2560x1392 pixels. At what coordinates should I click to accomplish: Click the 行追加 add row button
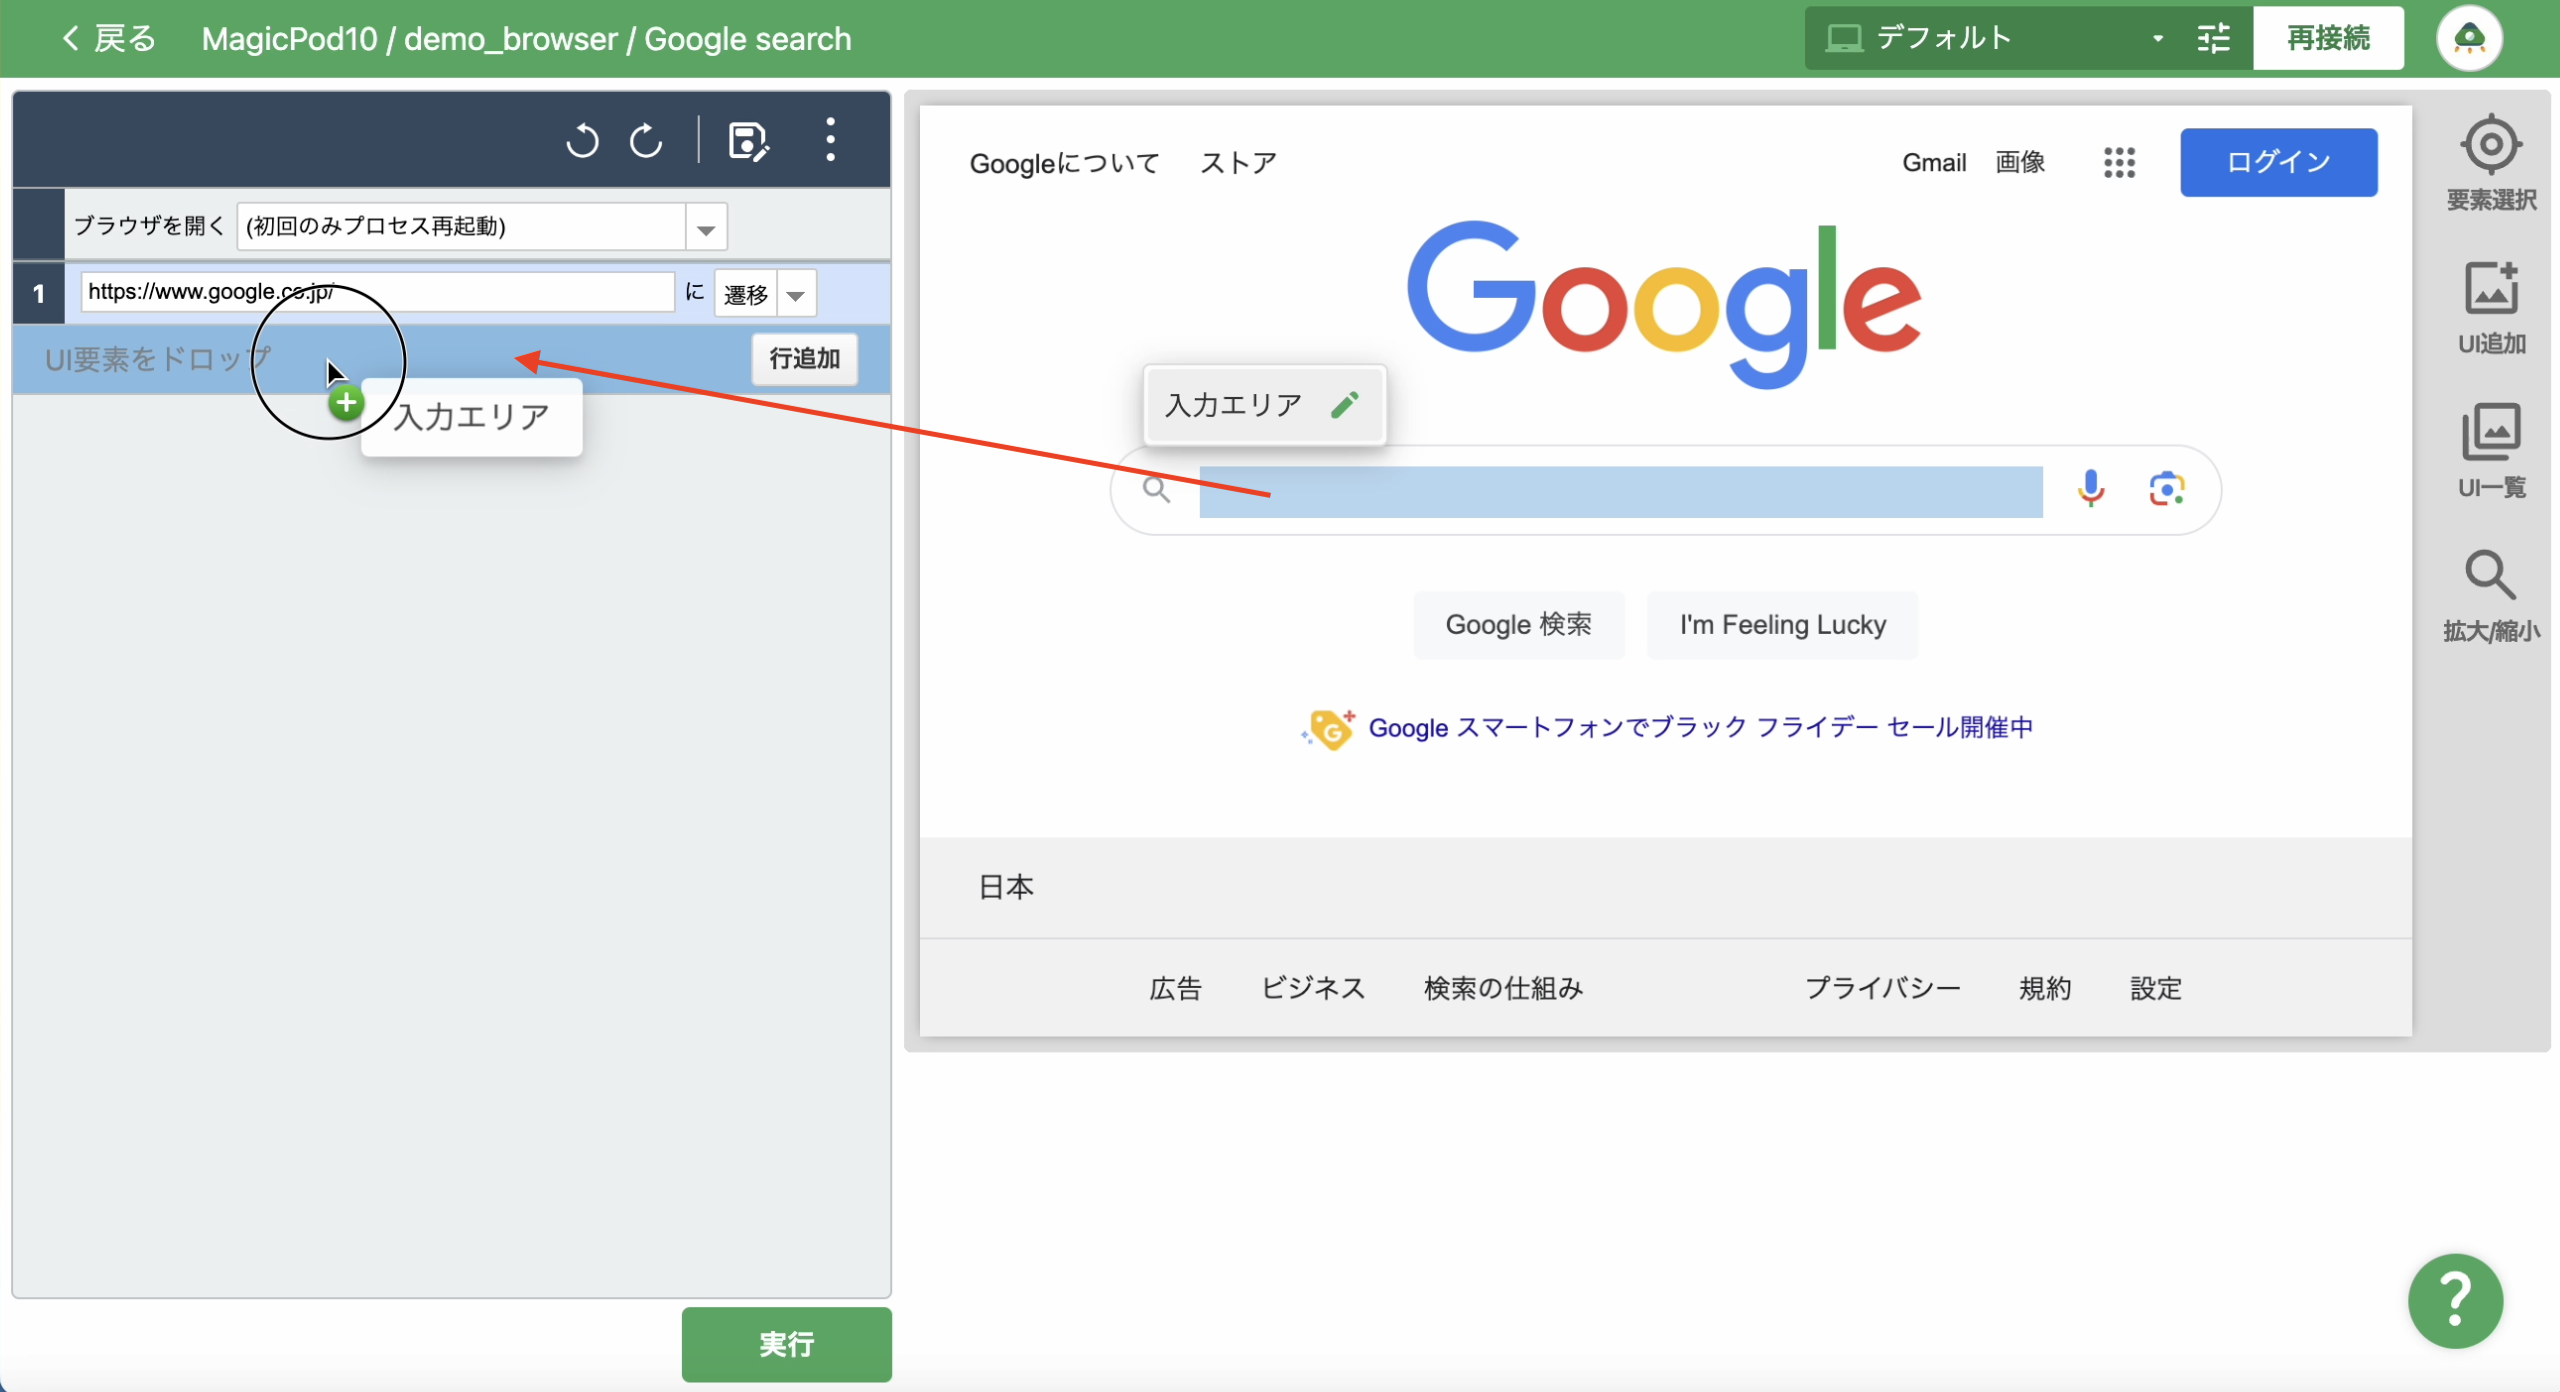coord(804,358)
